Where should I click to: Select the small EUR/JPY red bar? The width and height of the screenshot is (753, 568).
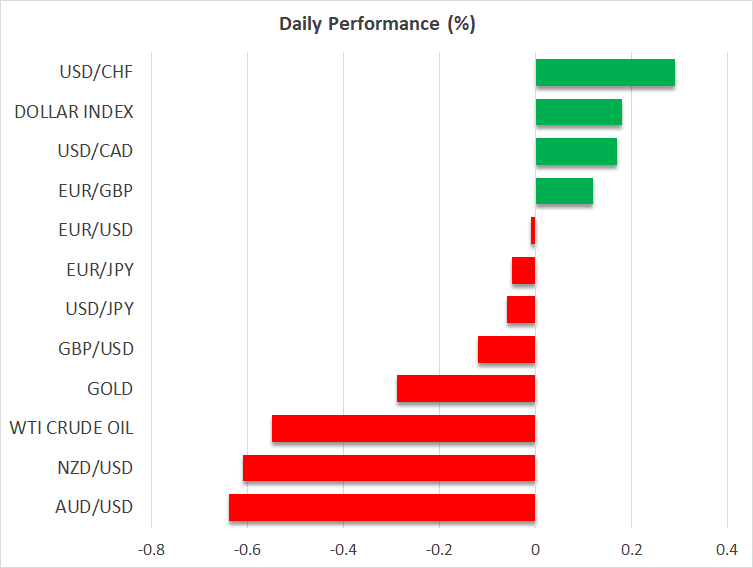(523, 270)
